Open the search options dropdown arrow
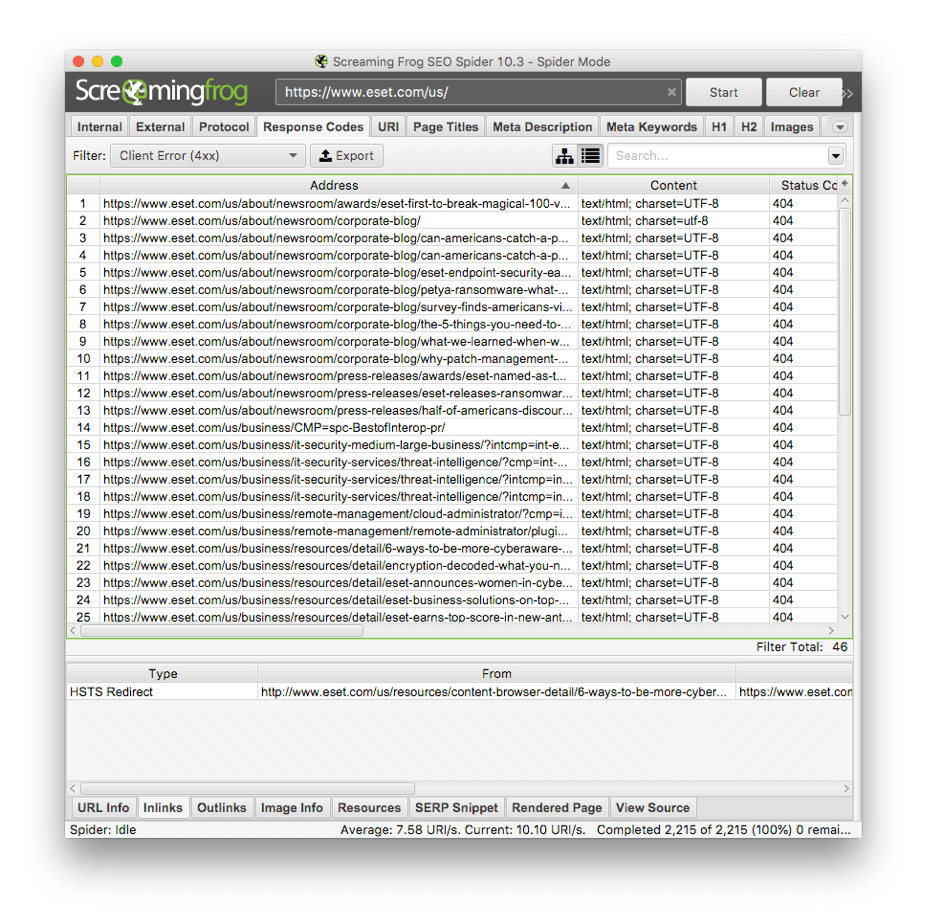Screen dimensions: 943x924 (836, 156)
